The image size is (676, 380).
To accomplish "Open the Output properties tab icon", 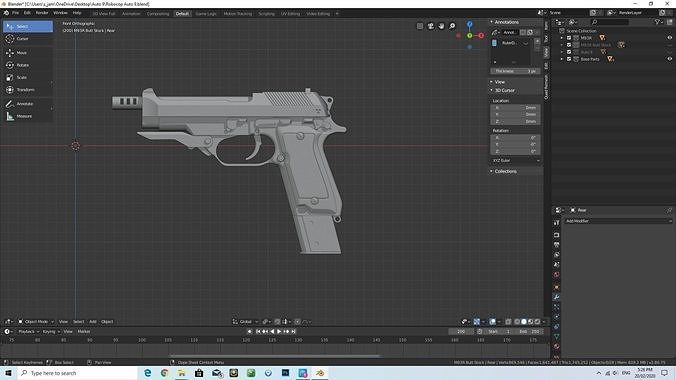I will coord(557,245).
